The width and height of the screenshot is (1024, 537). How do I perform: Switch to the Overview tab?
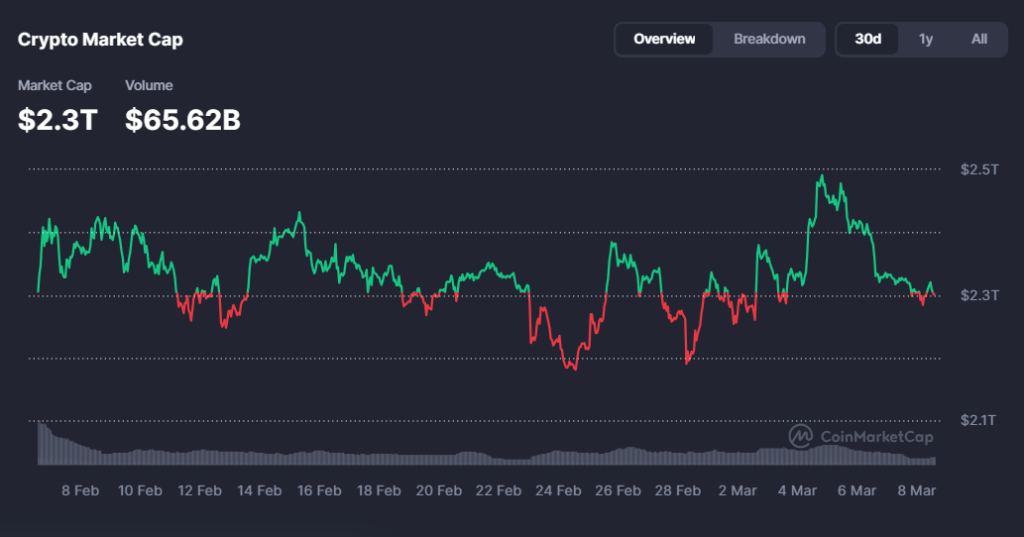(664, 39)
